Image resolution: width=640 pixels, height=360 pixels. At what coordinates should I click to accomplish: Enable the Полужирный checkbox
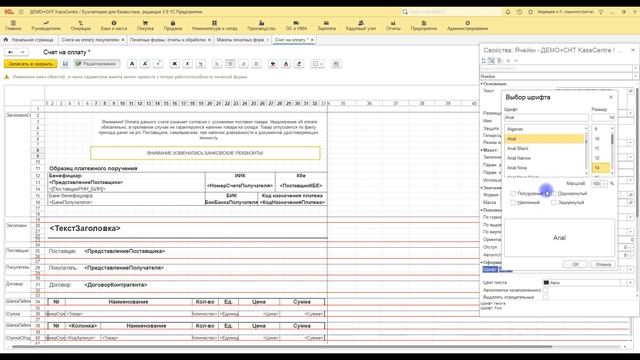(513, 193)
